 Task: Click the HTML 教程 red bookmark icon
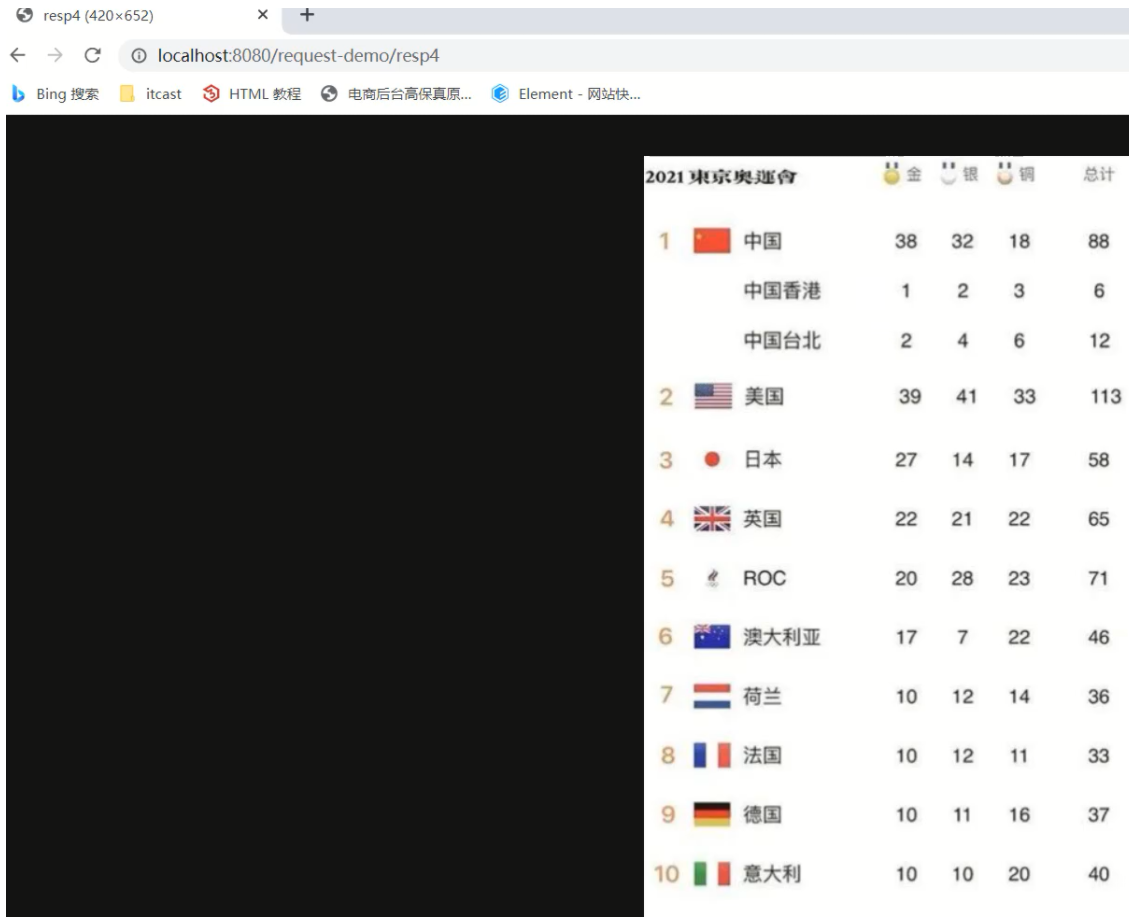coord(211,94)
